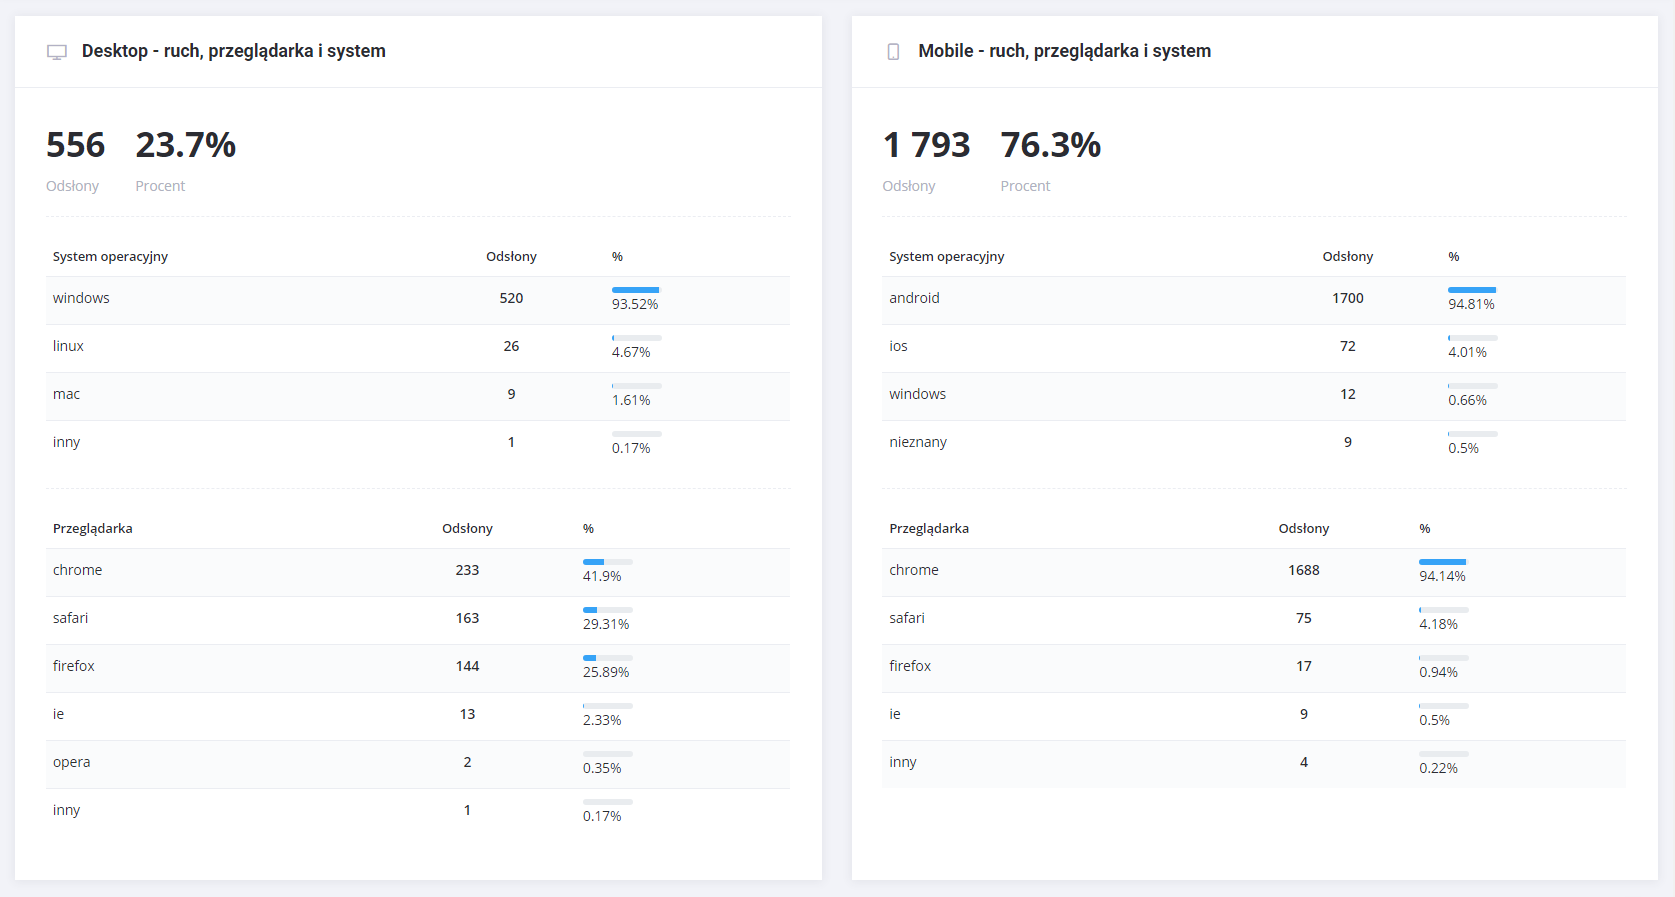Select the mobile android operating system row

tap(1254, 300)
